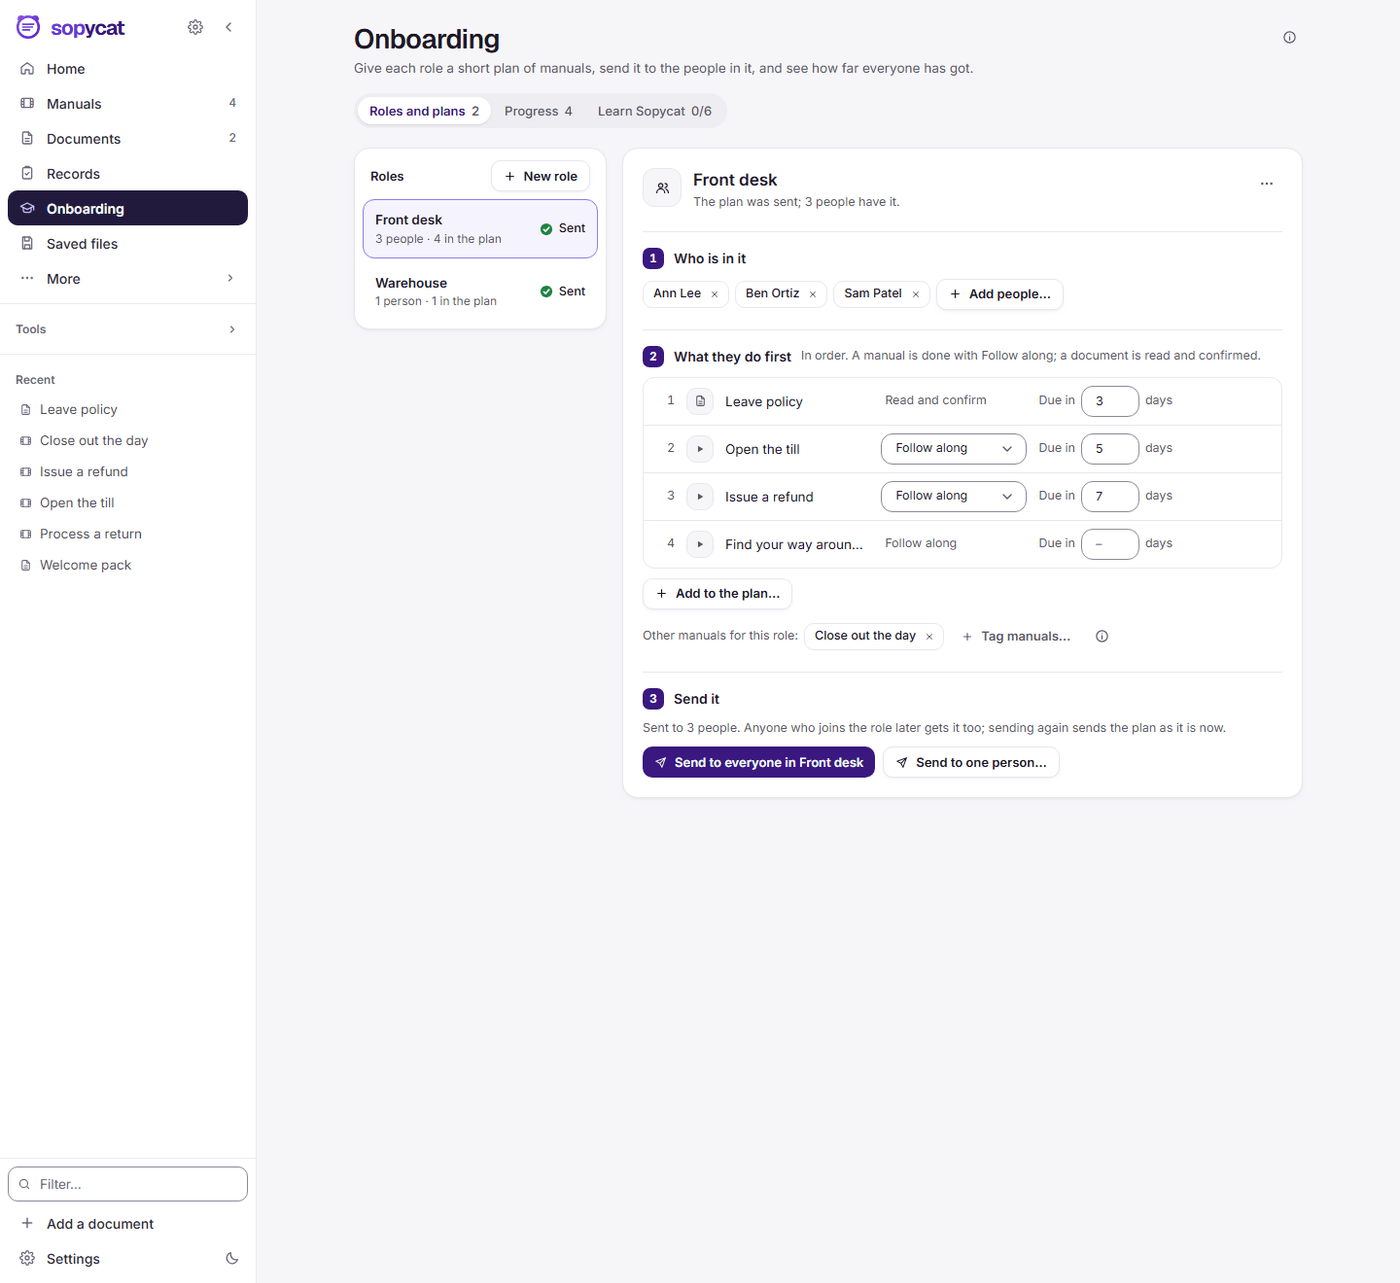The width and height of the screenshot is (1400, 1283).
Task: Click the Due in days field for Find your way around
Action: click(1109, 544)
